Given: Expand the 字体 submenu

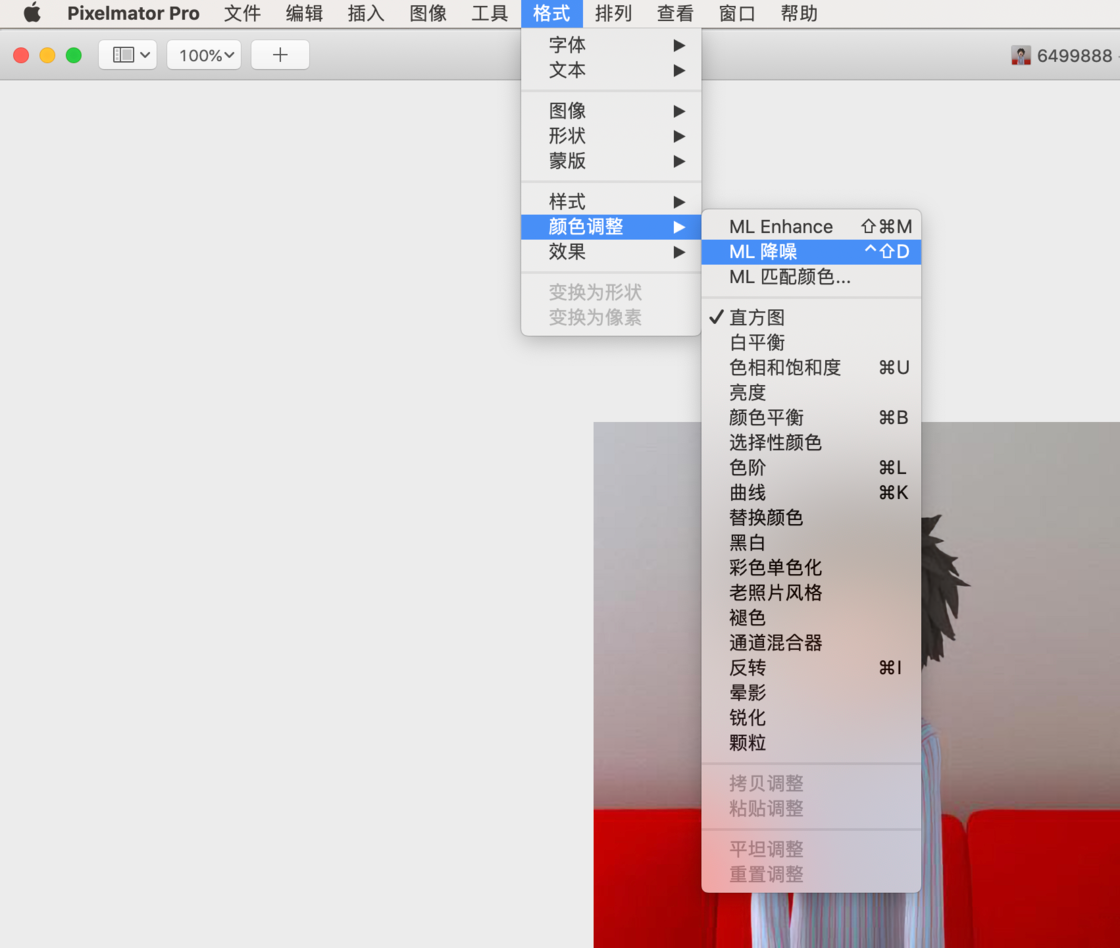Looking at the screenshot, I should tap(611, 45).
